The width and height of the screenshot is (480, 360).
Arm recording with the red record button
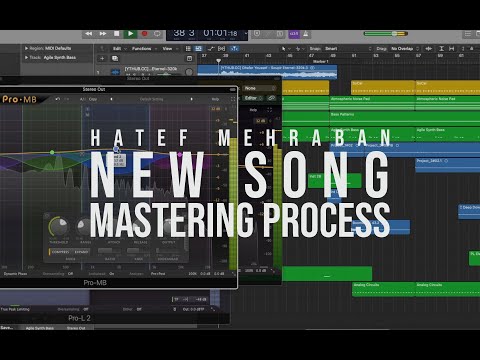point(145,34)
